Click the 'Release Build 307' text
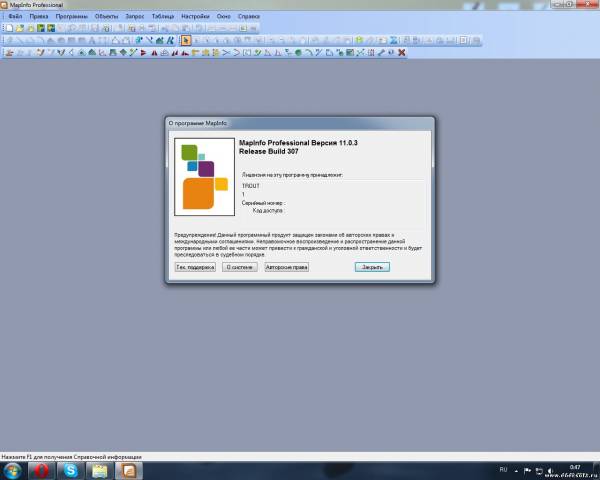 point(269,152)
